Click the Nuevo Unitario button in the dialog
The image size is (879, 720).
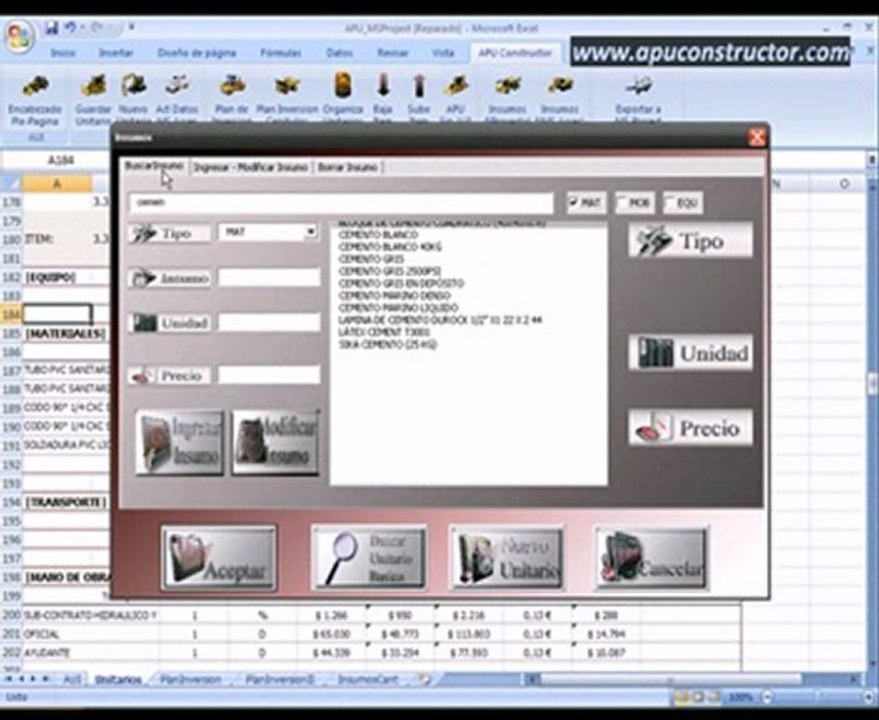pos(507,558)
